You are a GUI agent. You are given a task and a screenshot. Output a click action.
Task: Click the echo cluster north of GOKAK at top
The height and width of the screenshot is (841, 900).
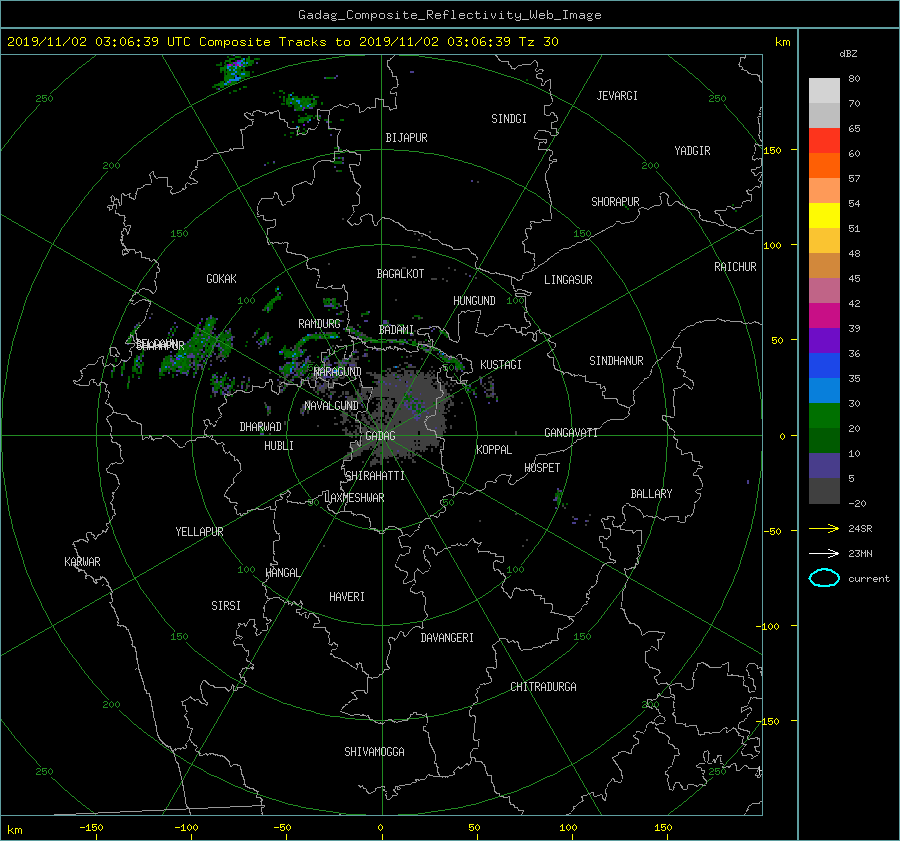click(235, 72)
